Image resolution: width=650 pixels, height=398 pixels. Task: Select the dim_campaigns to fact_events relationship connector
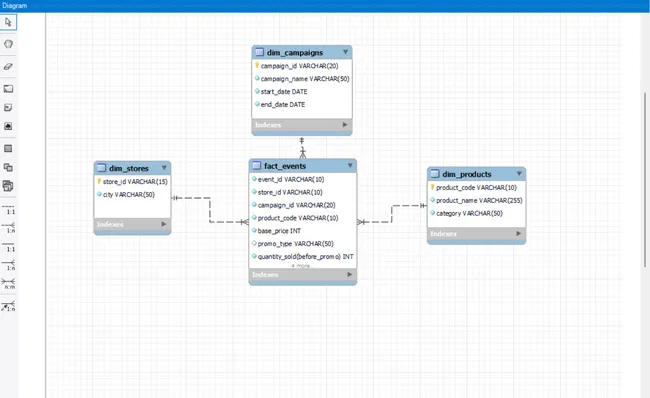click(x=303, y=148)
